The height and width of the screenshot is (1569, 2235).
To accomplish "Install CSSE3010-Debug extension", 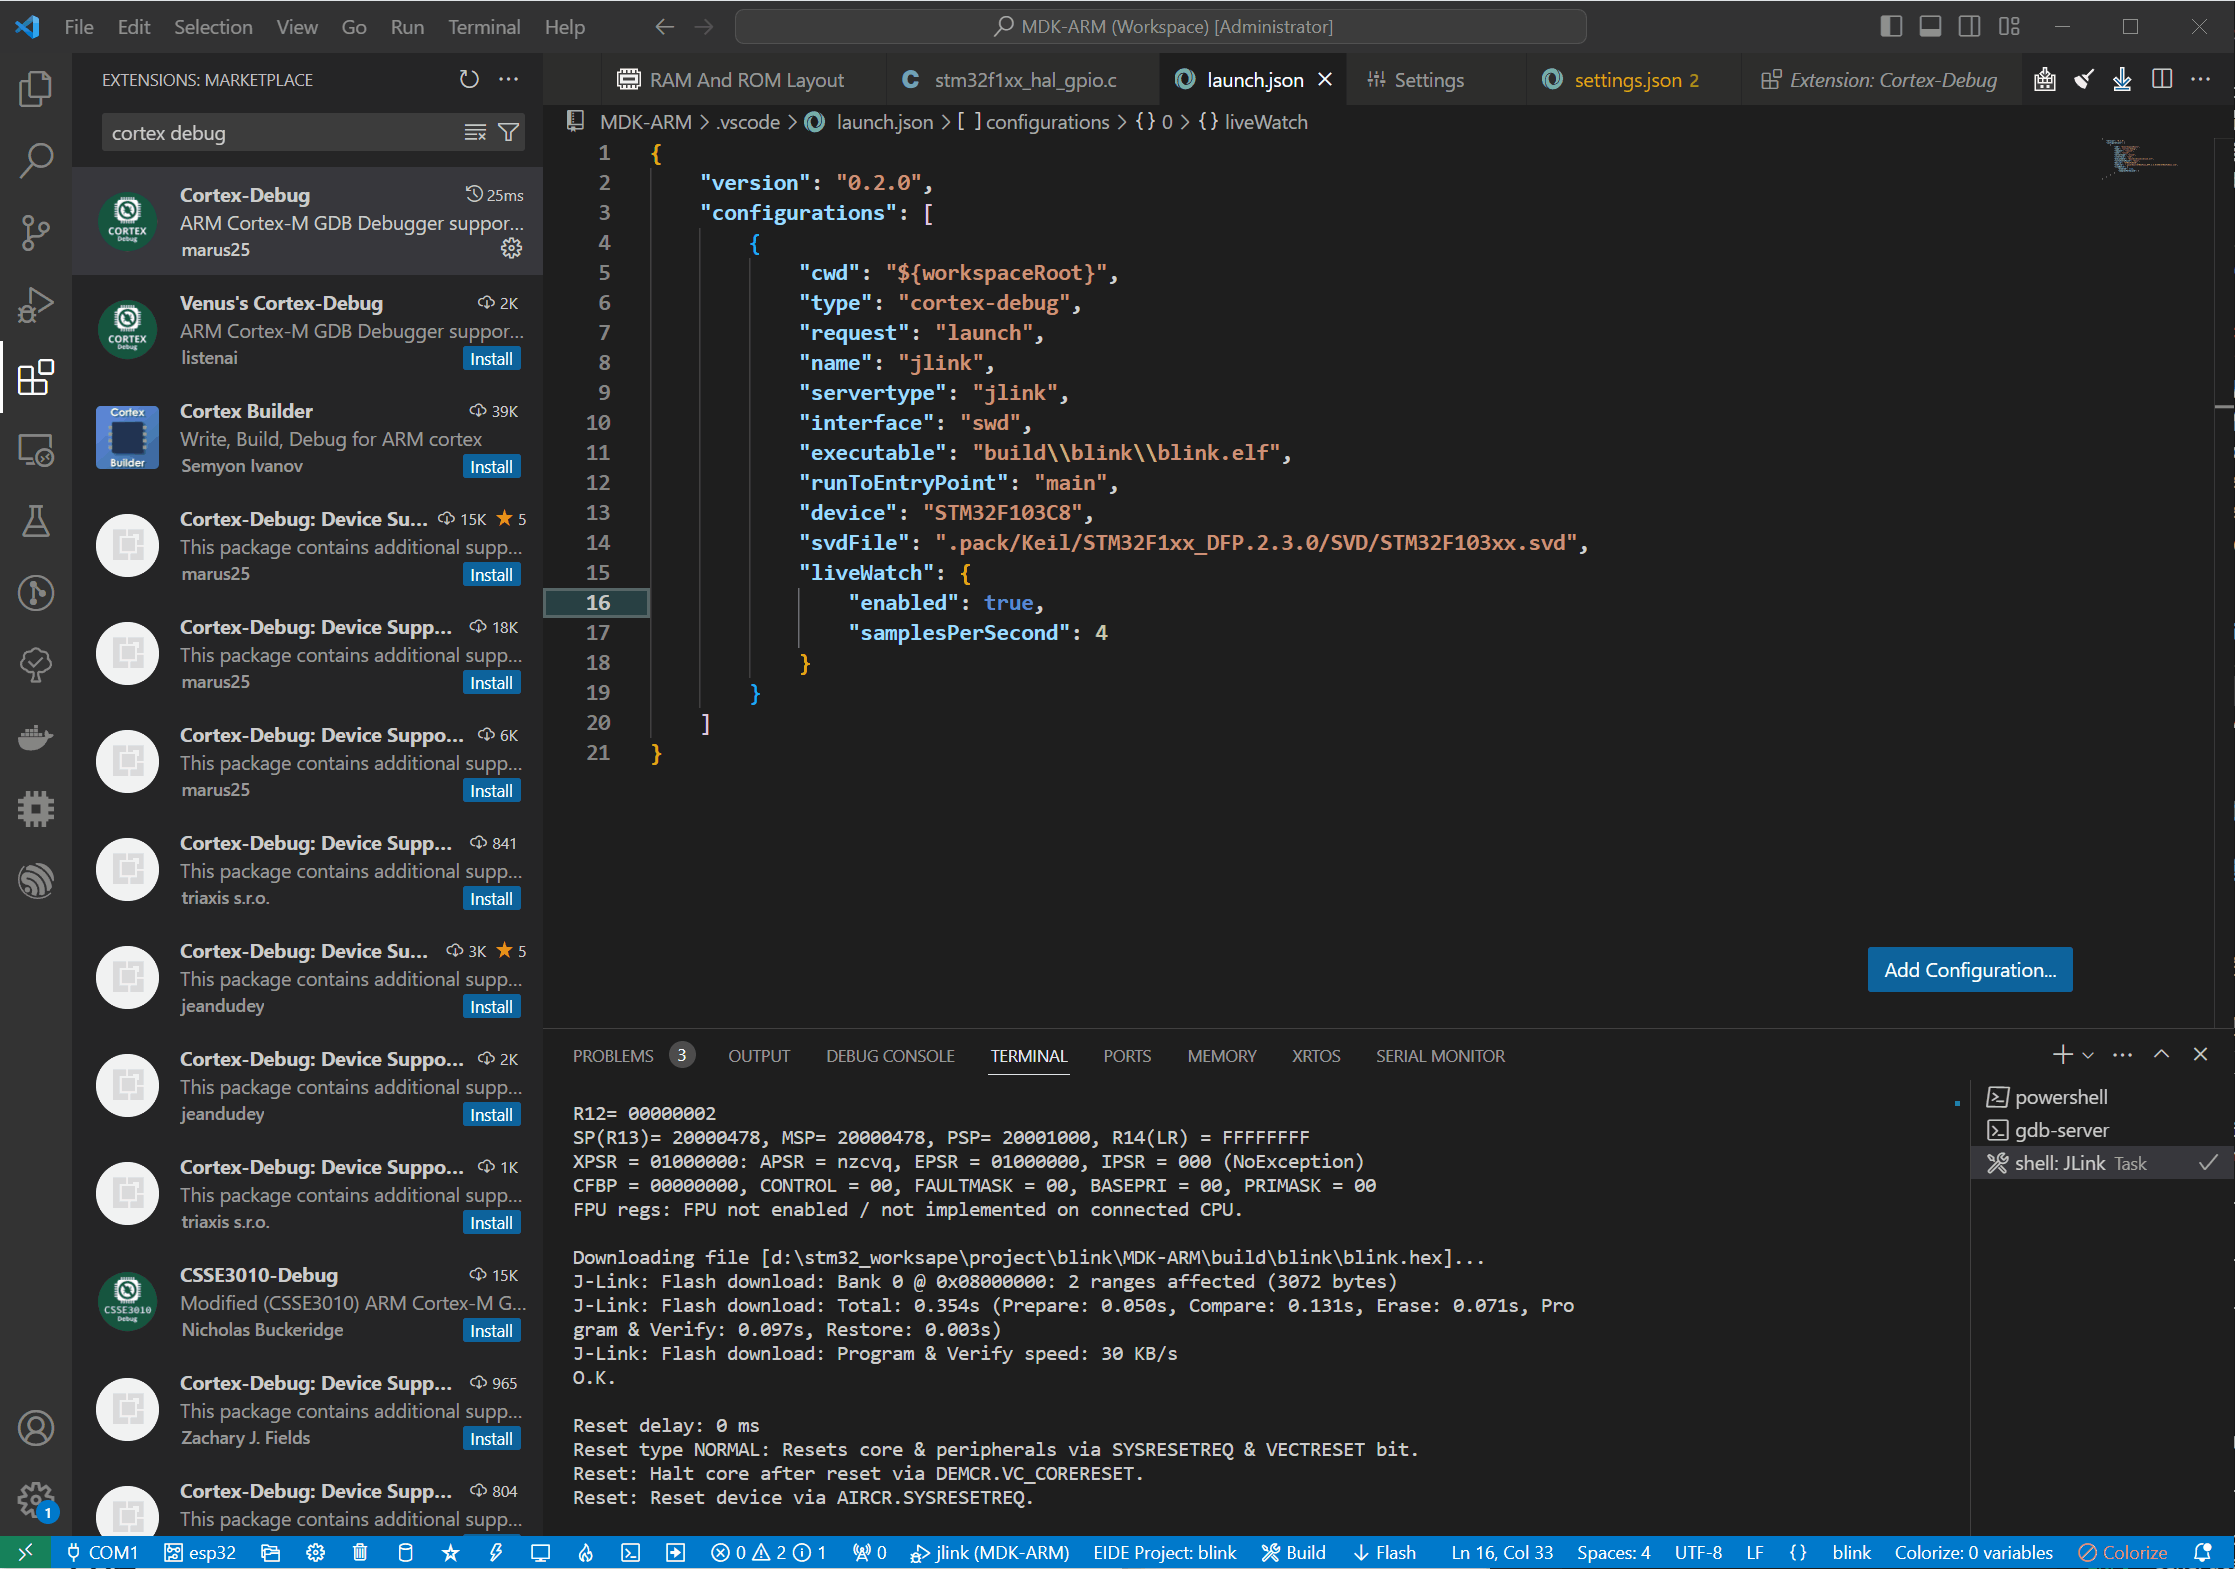I will (491, 1331).
